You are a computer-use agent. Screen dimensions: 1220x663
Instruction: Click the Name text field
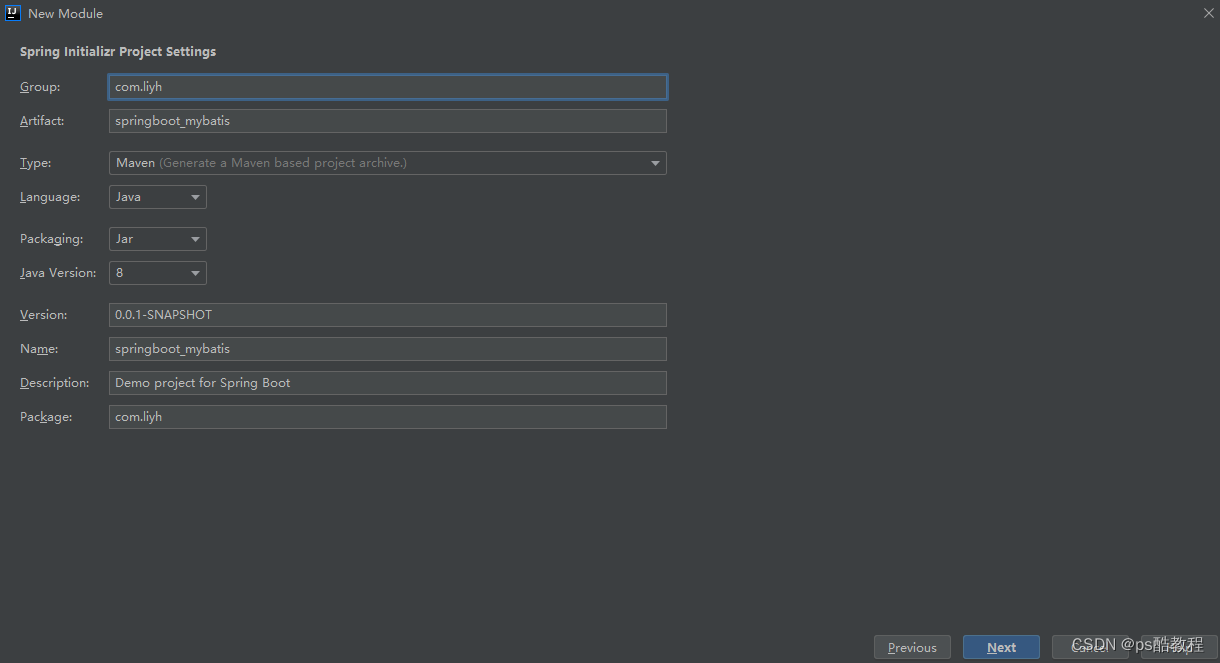[x=387, y=349]
